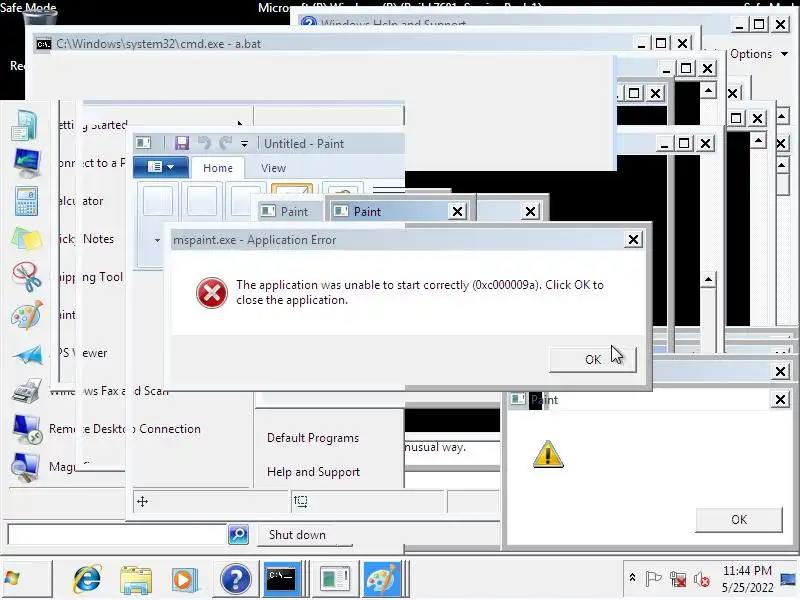Click the cmd.exe taskbar button
Image resolution: width=800 pixels, height=600 pixels.
click(282, 579)
